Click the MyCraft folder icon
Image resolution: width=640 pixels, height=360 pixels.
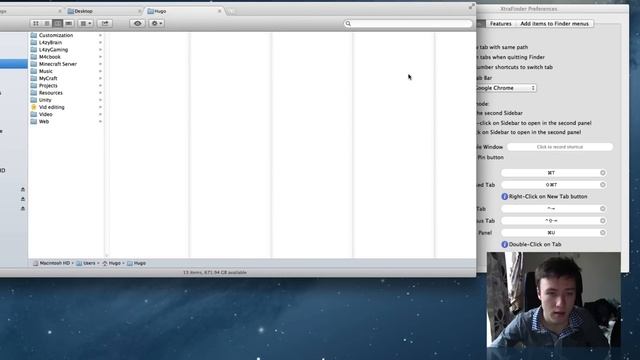tap(34, 78)
